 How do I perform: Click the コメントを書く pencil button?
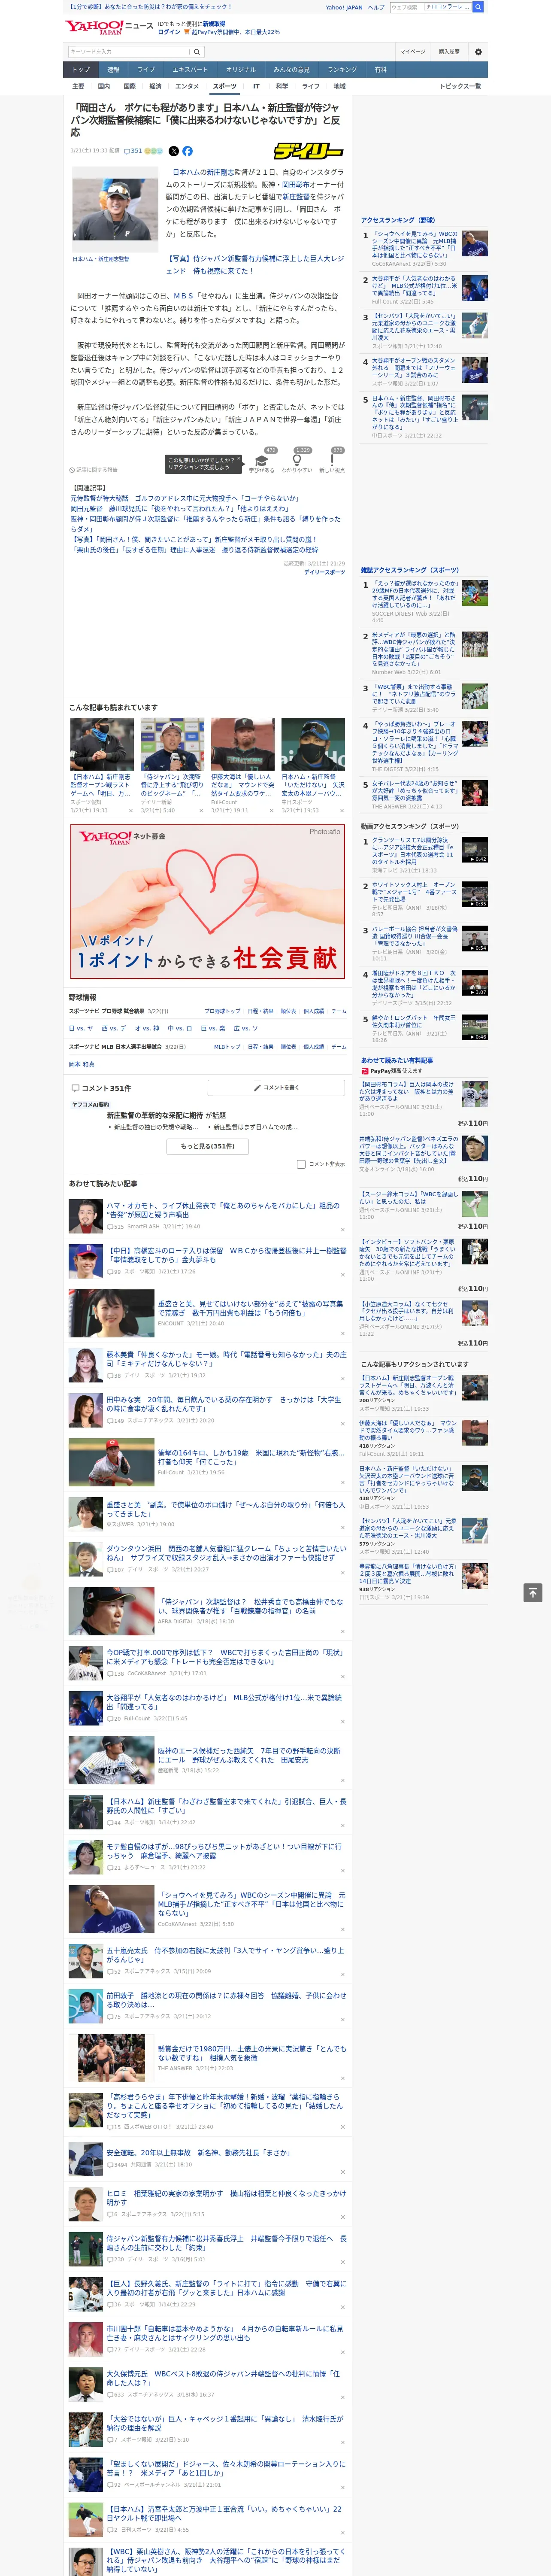point(276,1087)
